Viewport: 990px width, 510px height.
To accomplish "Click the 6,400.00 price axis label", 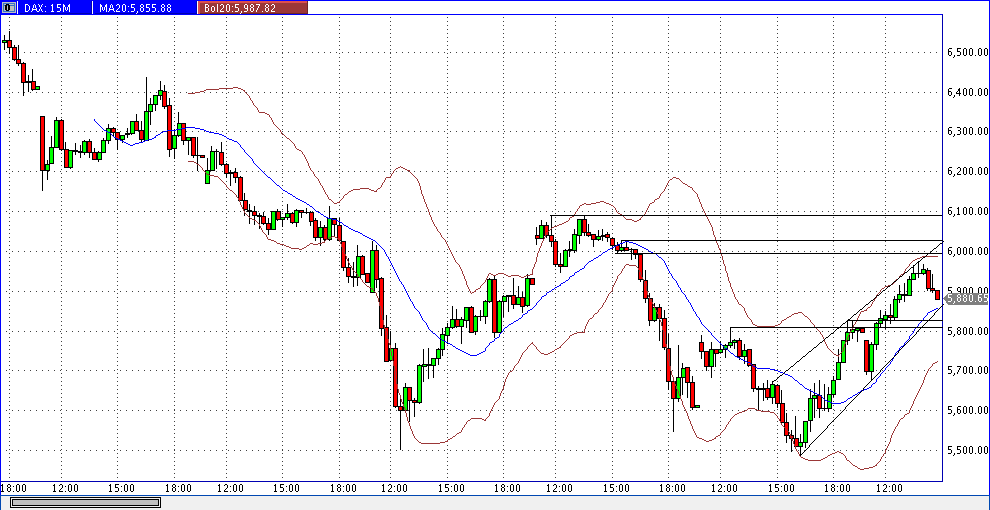I will pos(967,92).
